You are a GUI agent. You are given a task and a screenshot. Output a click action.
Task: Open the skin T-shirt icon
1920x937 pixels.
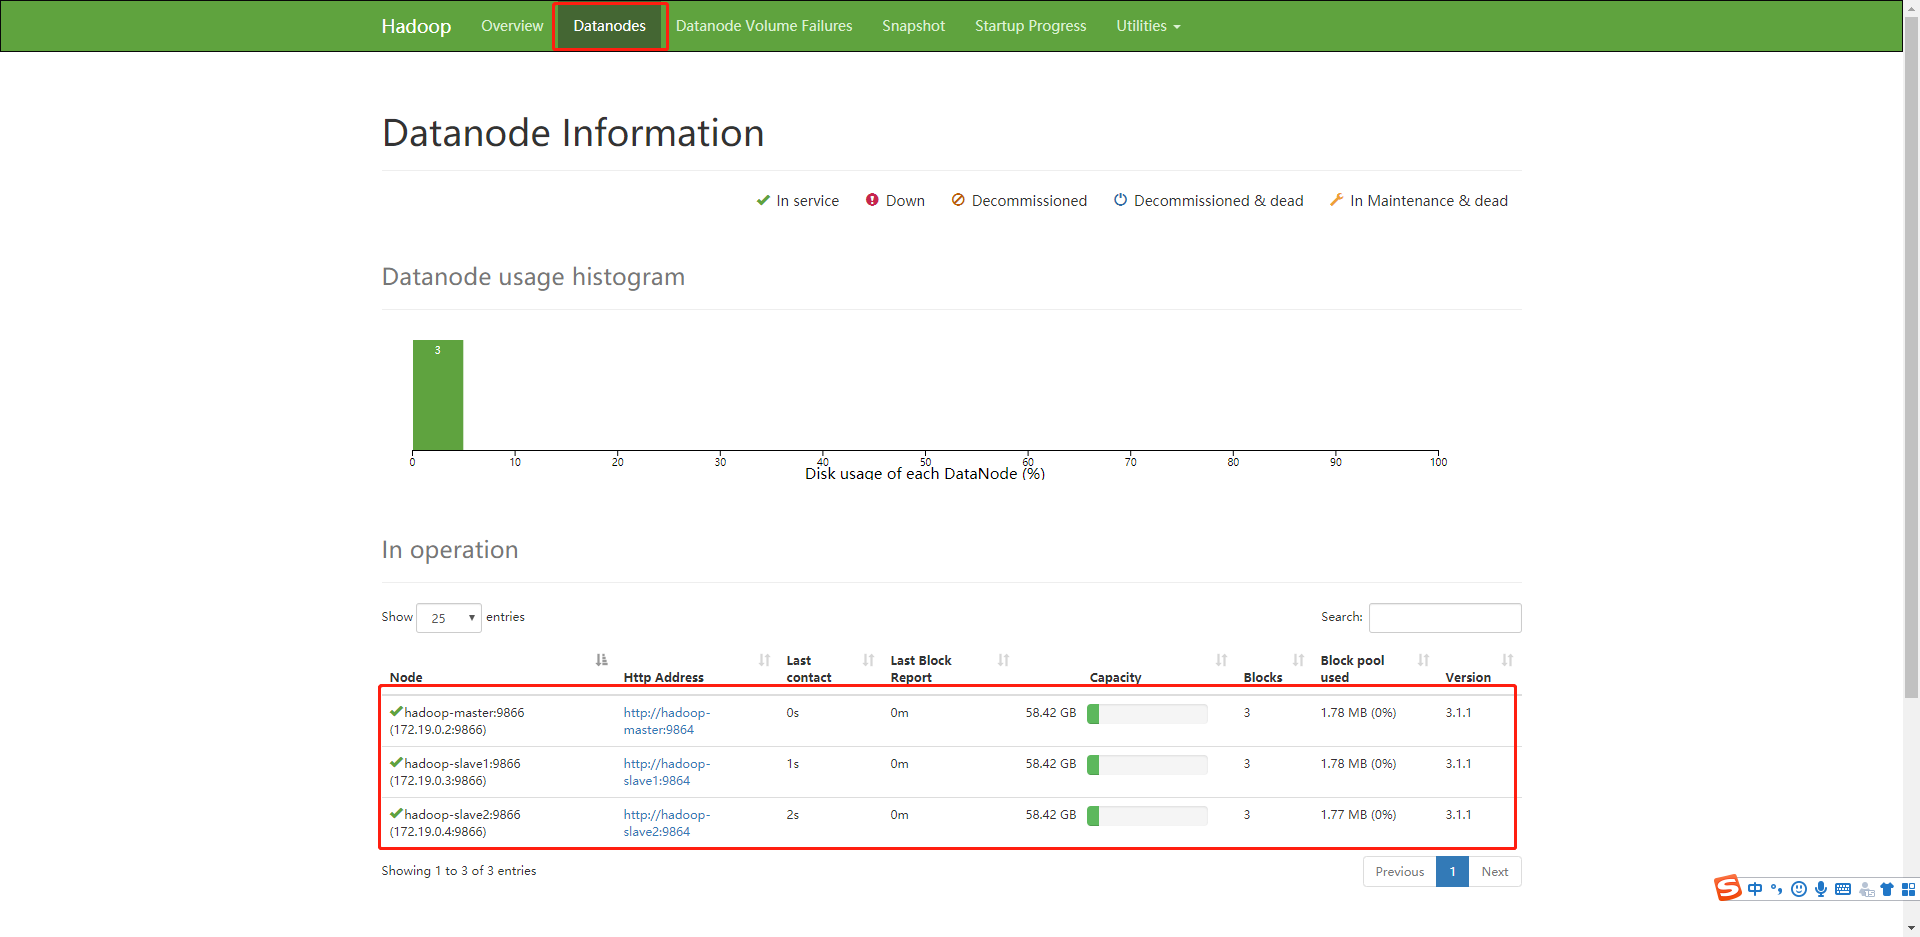pos(1887,889)
